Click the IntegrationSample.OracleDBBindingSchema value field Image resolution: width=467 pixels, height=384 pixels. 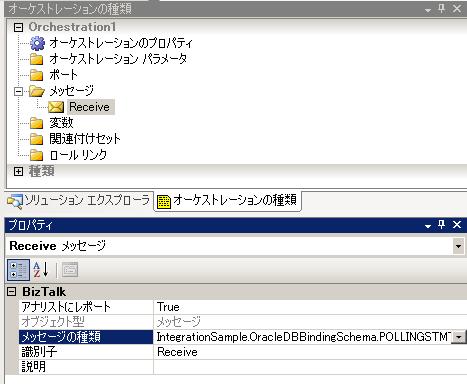[x=303, y=337]
